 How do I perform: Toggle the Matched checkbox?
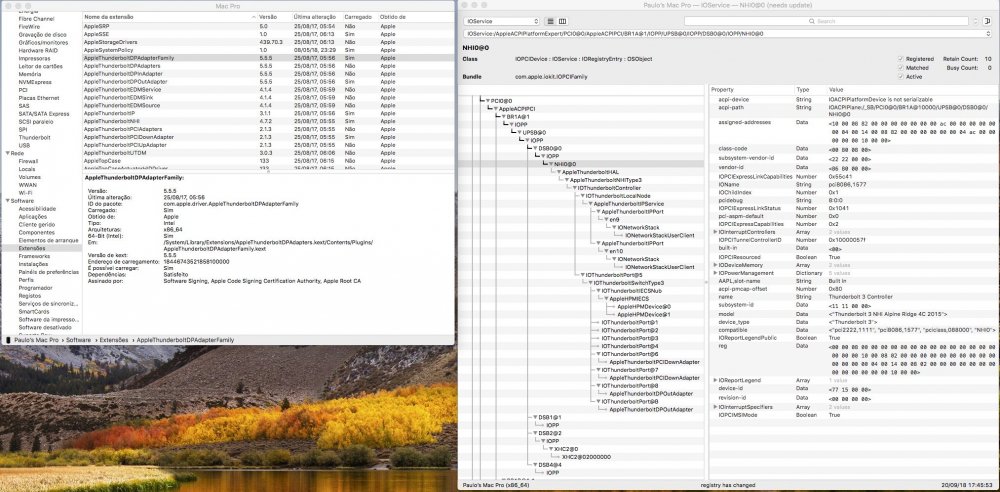point(900,68)
